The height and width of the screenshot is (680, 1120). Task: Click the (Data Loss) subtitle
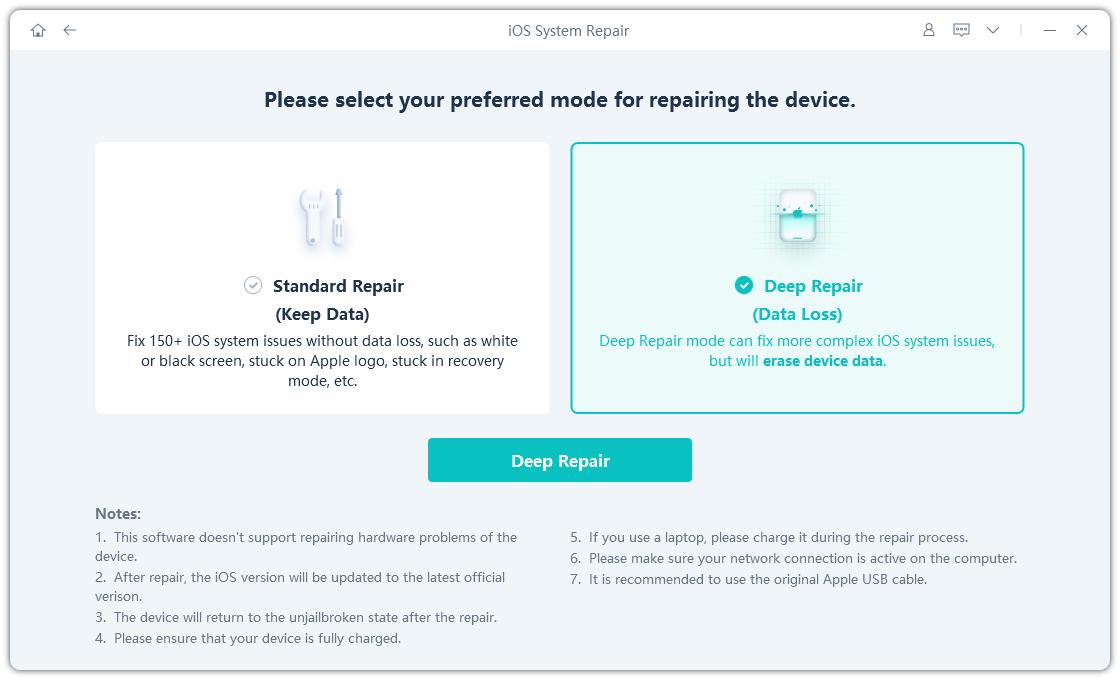click(797, 314)
